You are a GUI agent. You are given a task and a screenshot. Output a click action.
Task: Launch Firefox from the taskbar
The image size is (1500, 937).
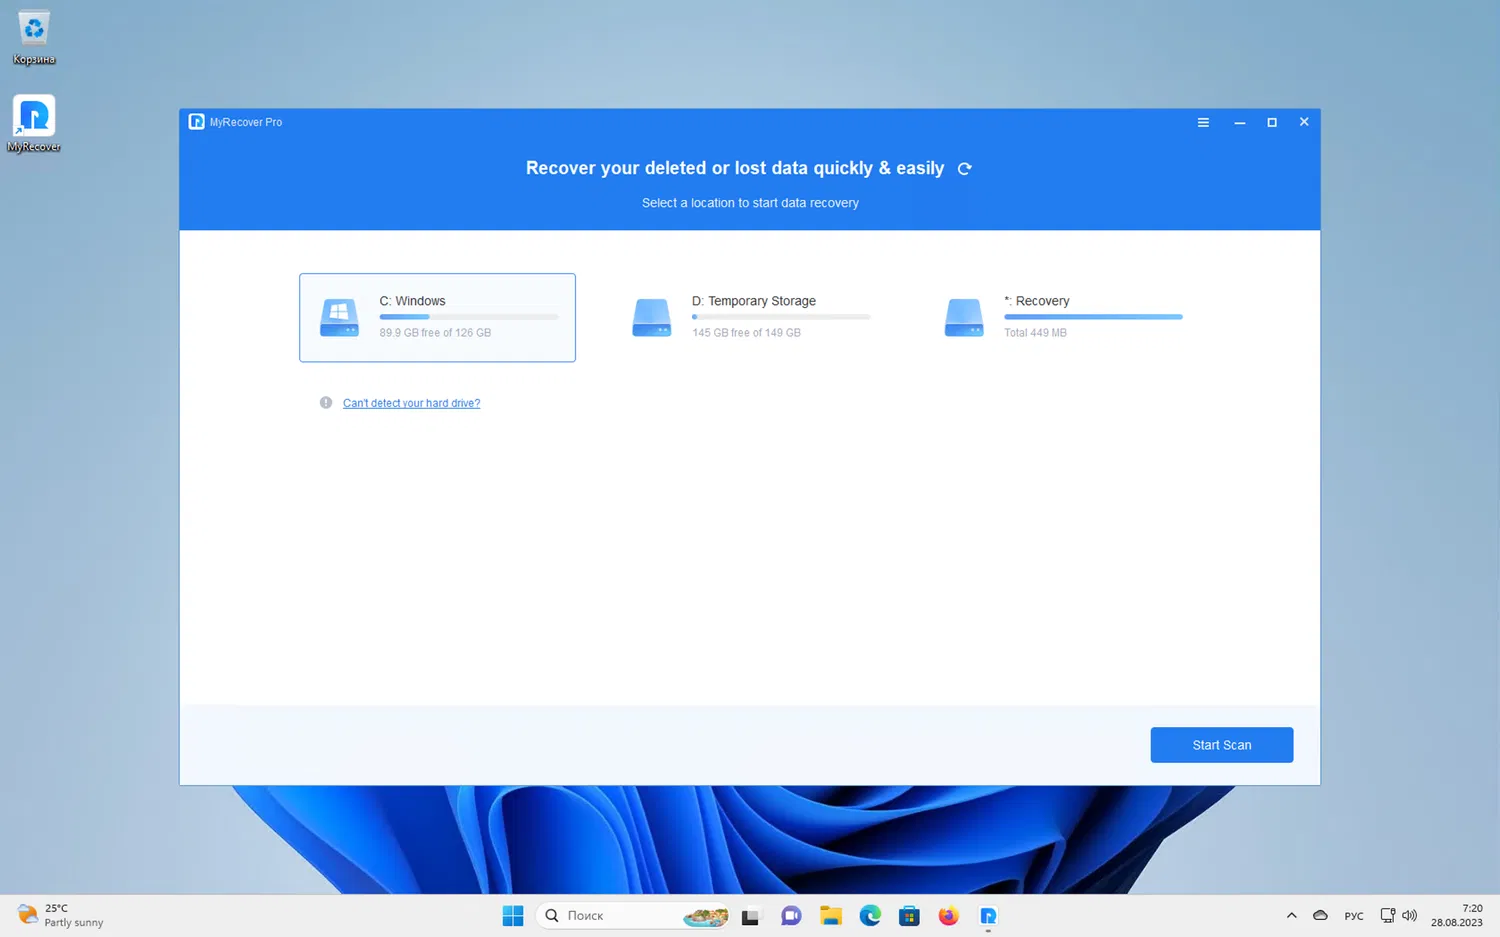pos(948,915)
